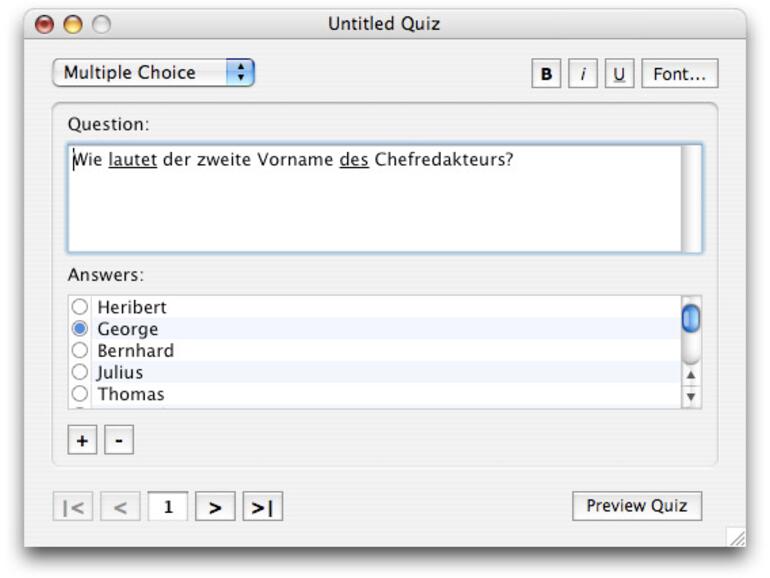Go to the next question arrow
Viewport: 770px width, 578px height.
coord(215,507)
